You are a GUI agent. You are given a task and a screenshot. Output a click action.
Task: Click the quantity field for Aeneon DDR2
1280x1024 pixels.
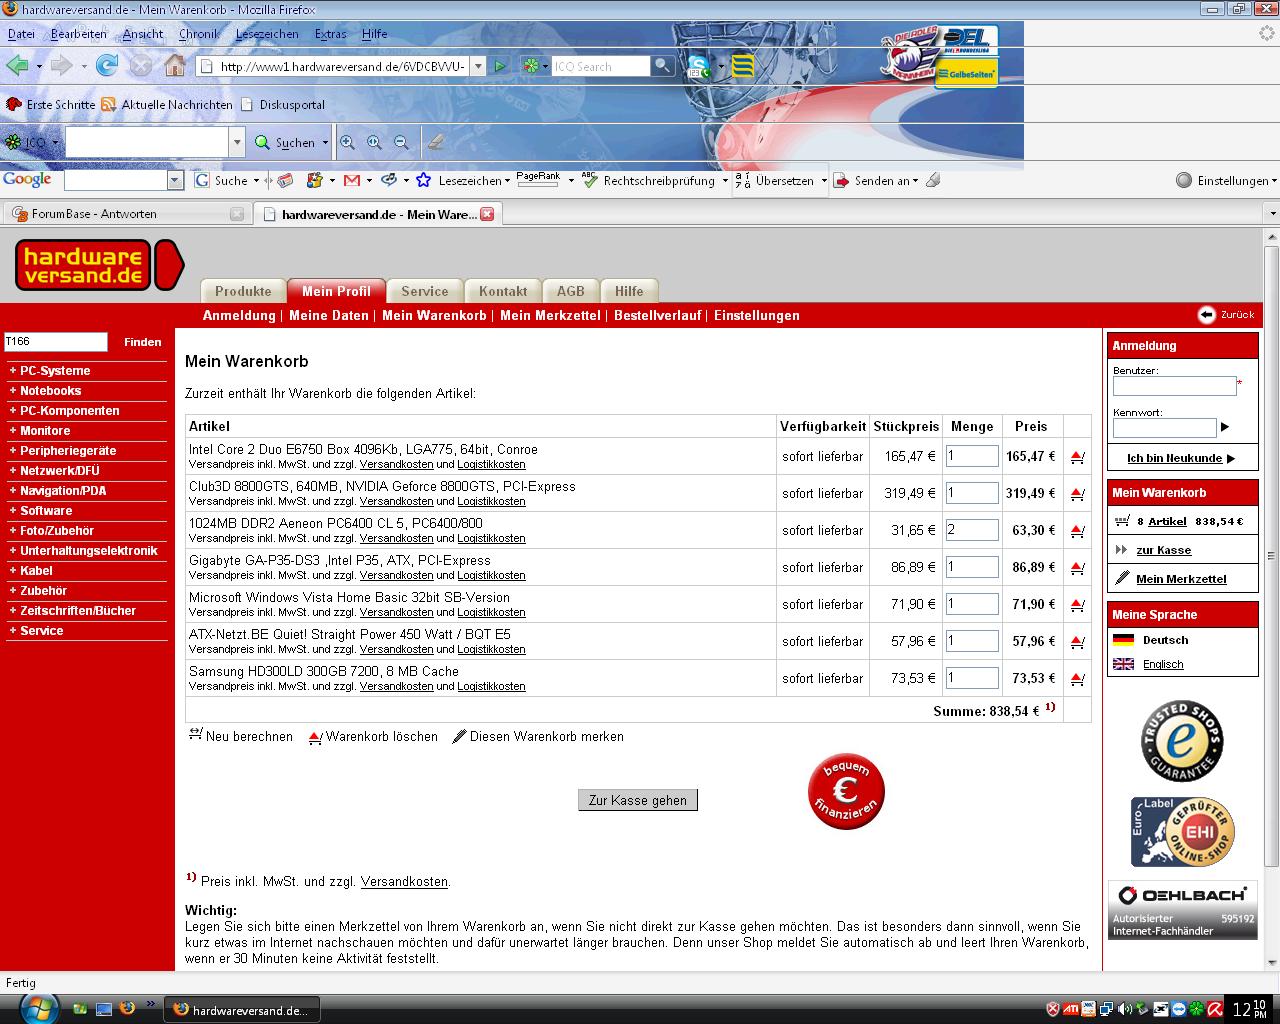click(x=972, y=530)
